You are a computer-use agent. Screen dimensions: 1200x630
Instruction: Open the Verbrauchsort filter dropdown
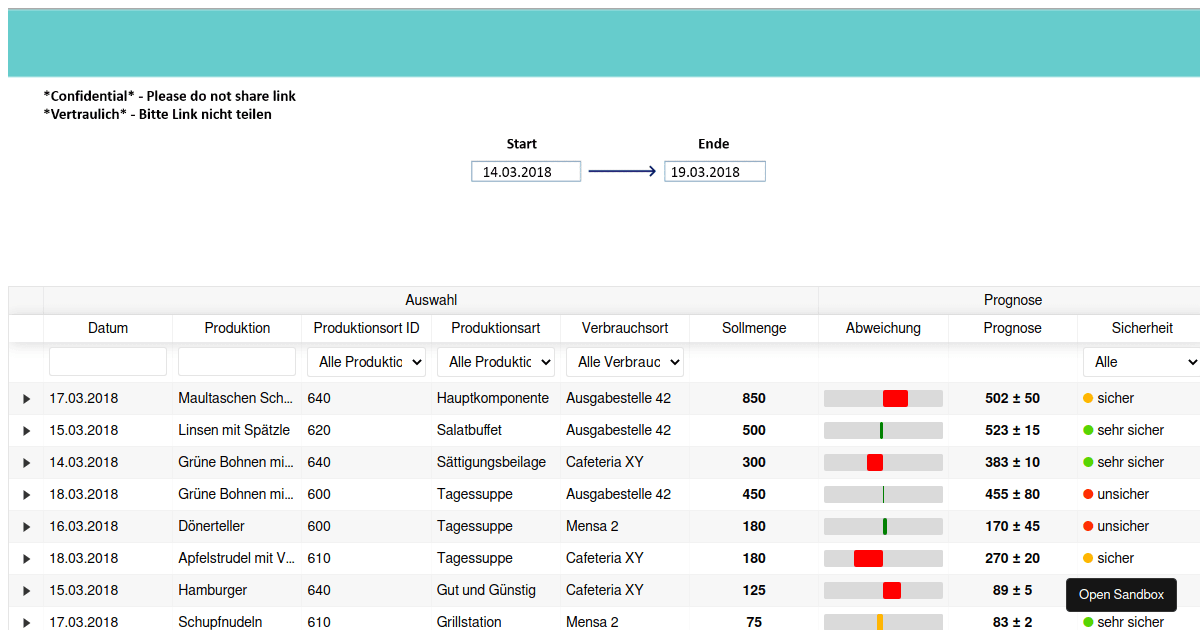(624, 361)
